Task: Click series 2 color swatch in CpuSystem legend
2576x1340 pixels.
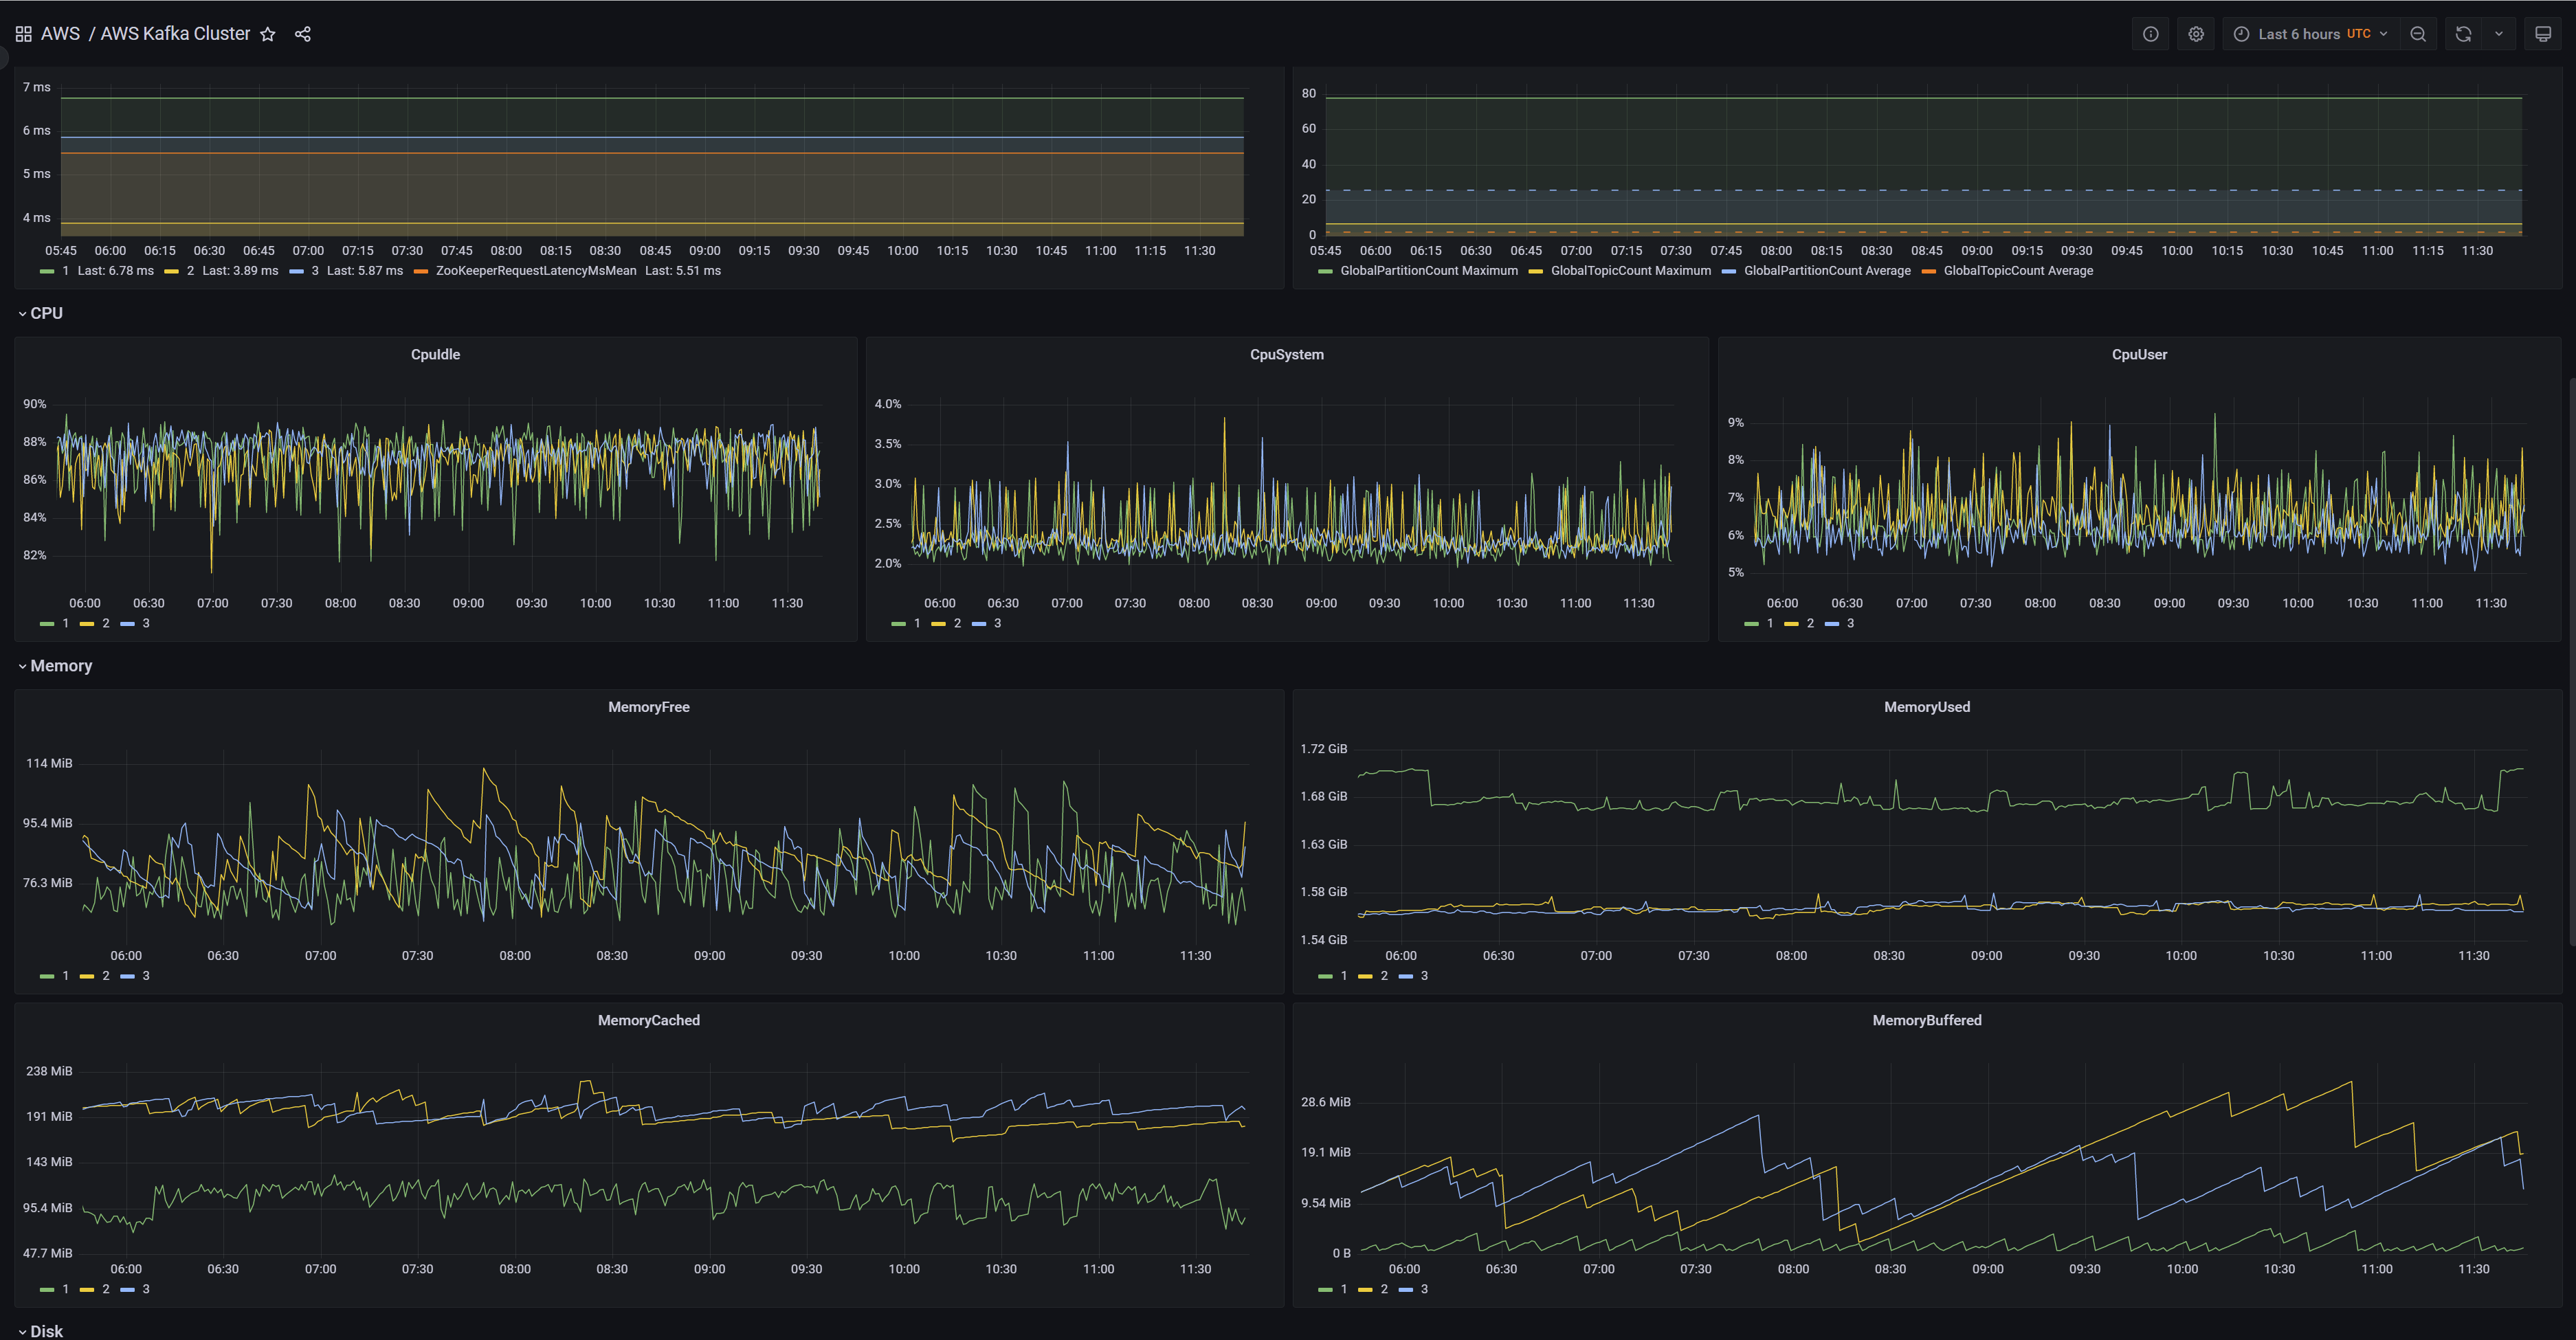Action: 938,624
